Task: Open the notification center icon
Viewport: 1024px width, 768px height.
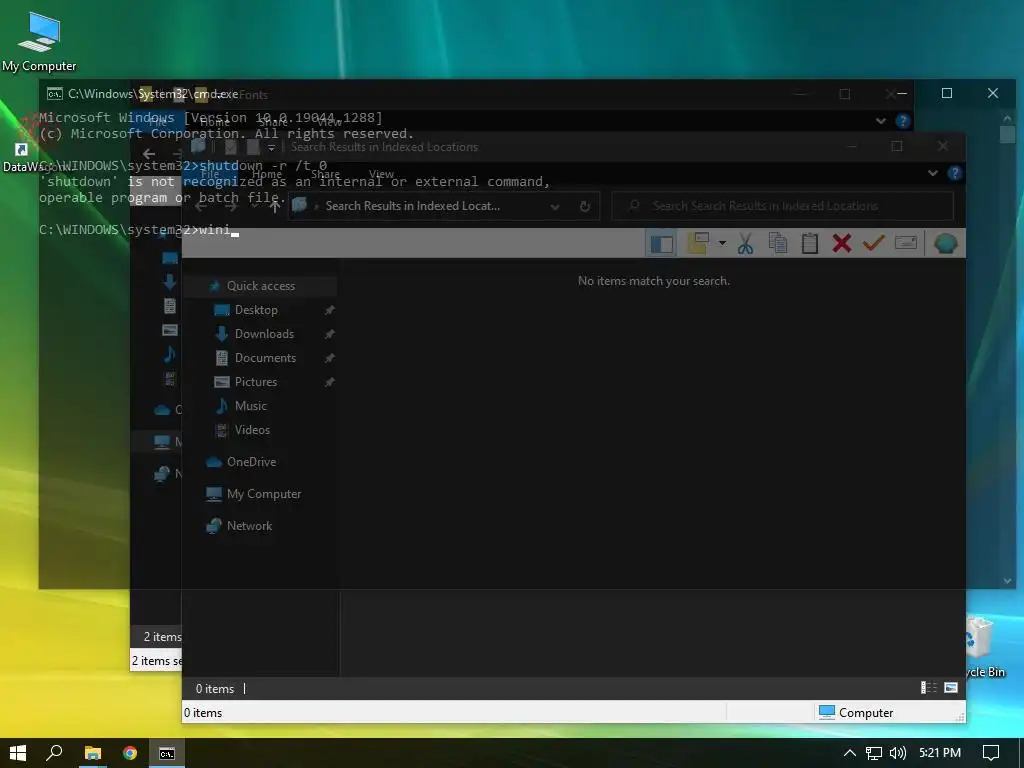Action: 991,753
